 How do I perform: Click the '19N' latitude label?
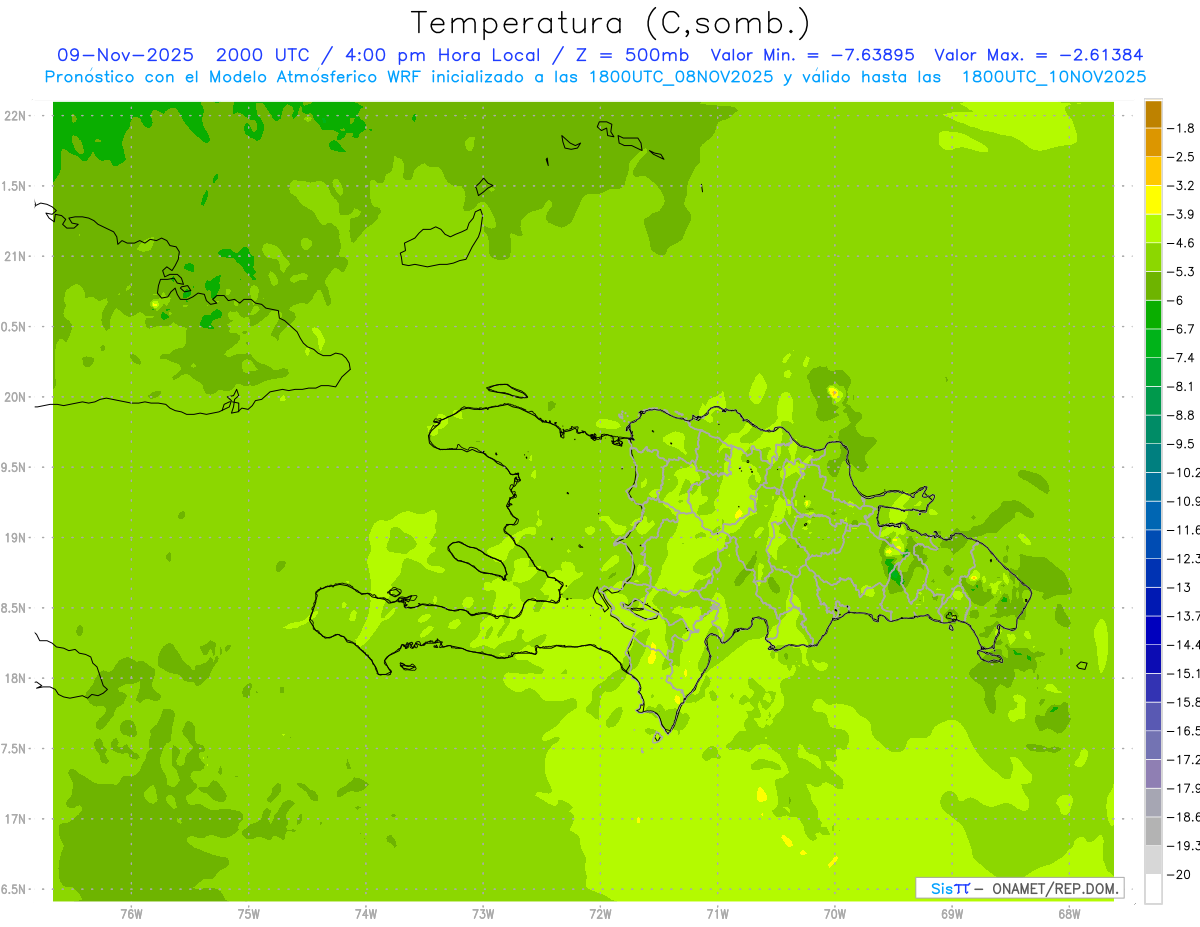click(15, 538)
